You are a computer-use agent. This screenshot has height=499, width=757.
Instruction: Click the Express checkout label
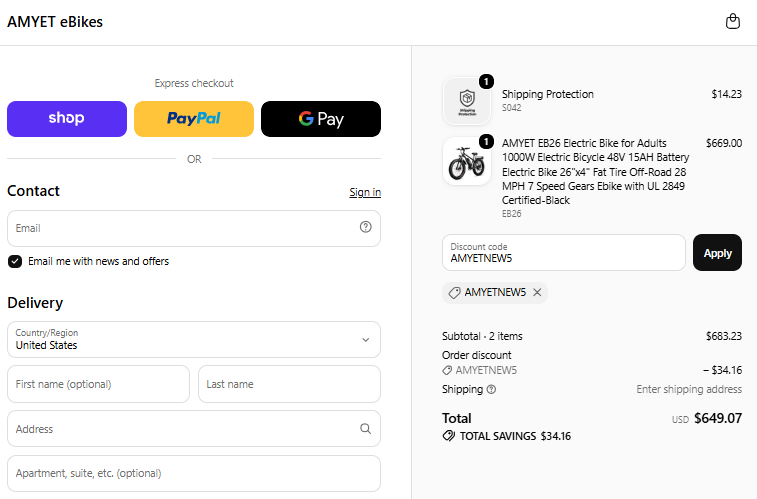tap(194, 83)
